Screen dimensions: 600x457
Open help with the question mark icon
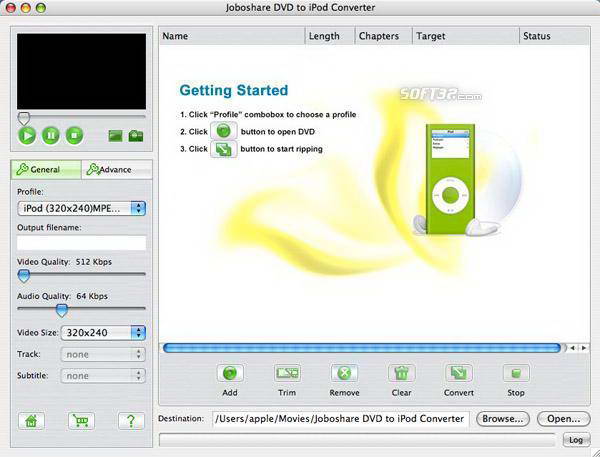(x=131, y=421)
